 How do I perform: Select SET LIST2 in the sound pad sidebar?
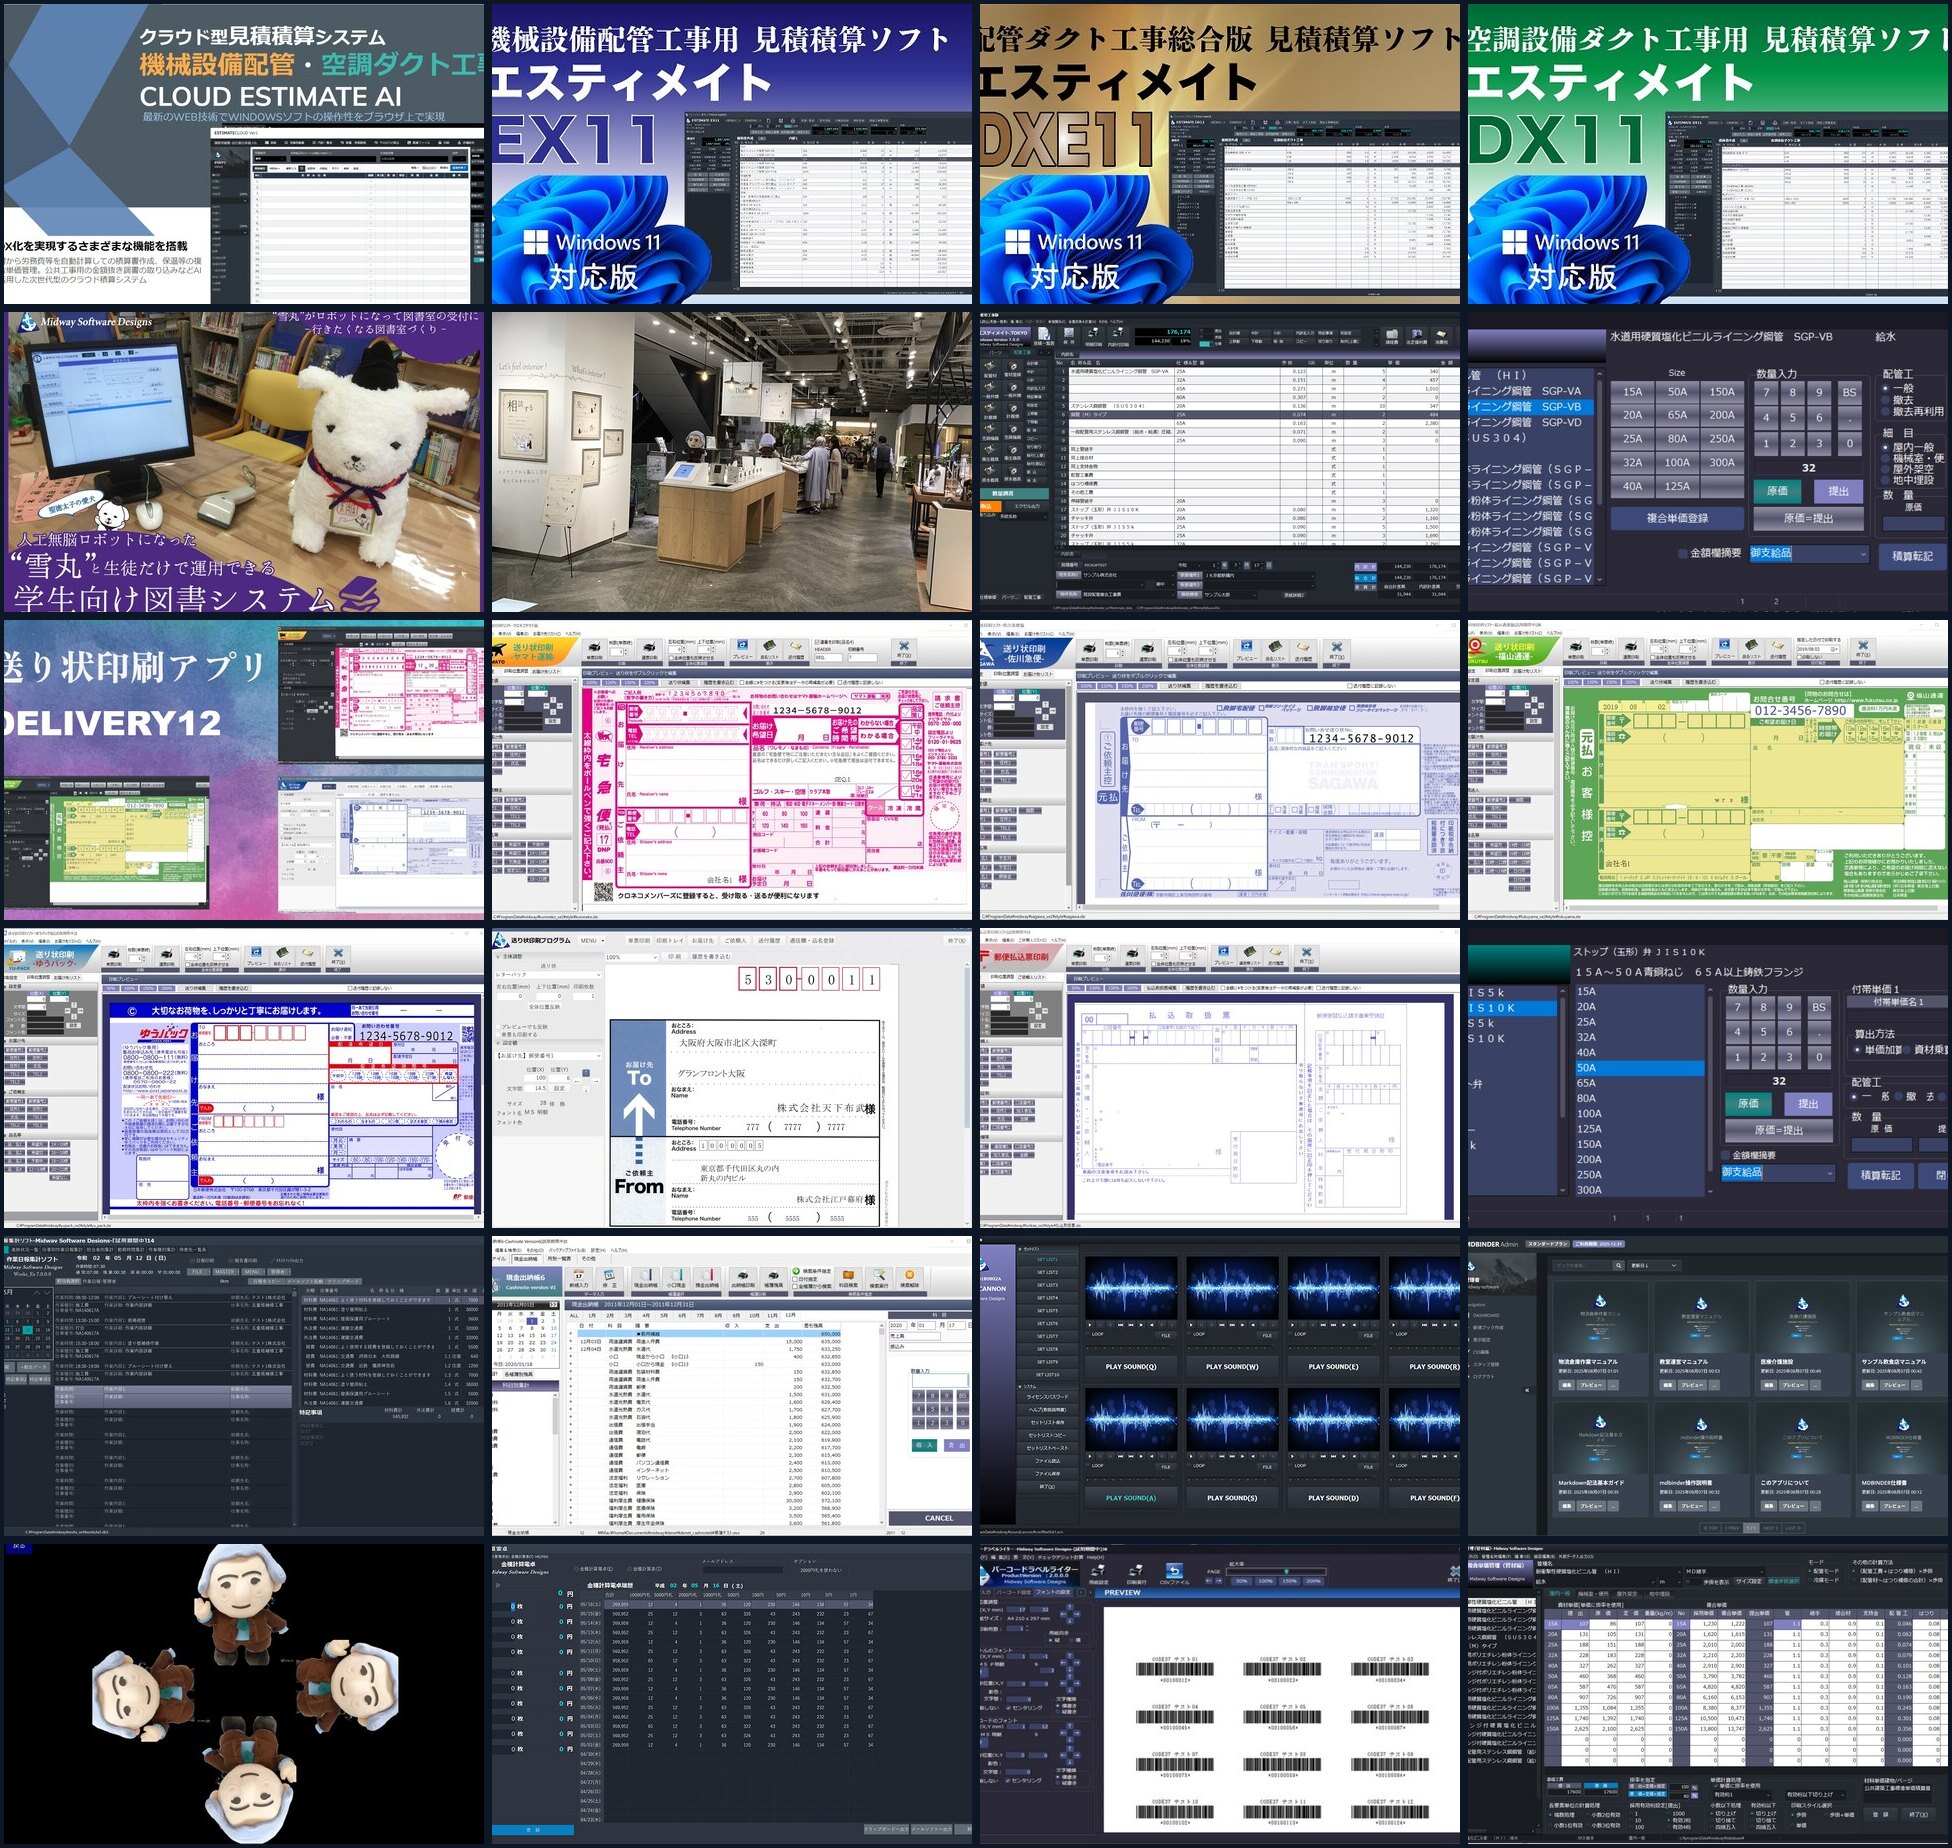tap(1047, 1272)
